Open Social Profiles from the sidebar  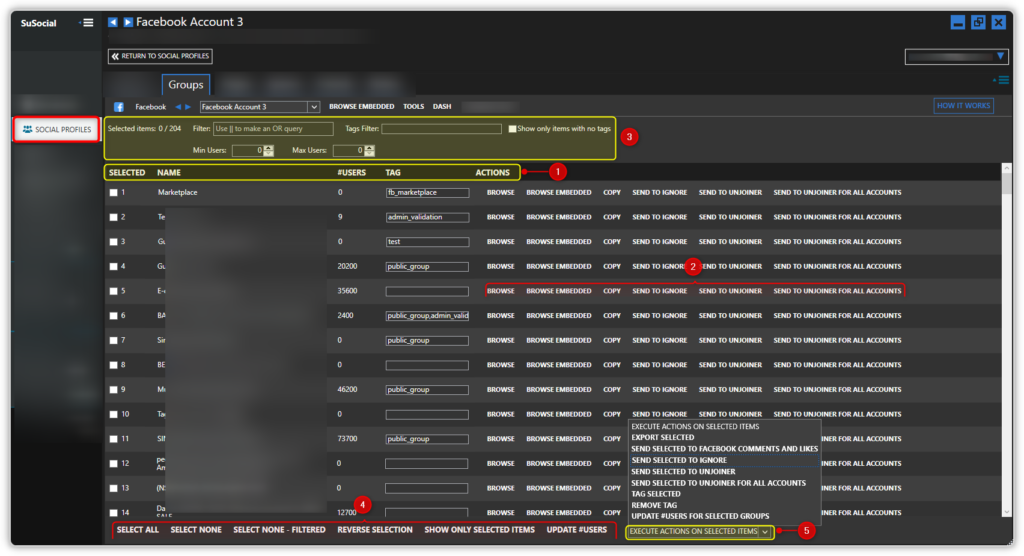pos(57,129)
